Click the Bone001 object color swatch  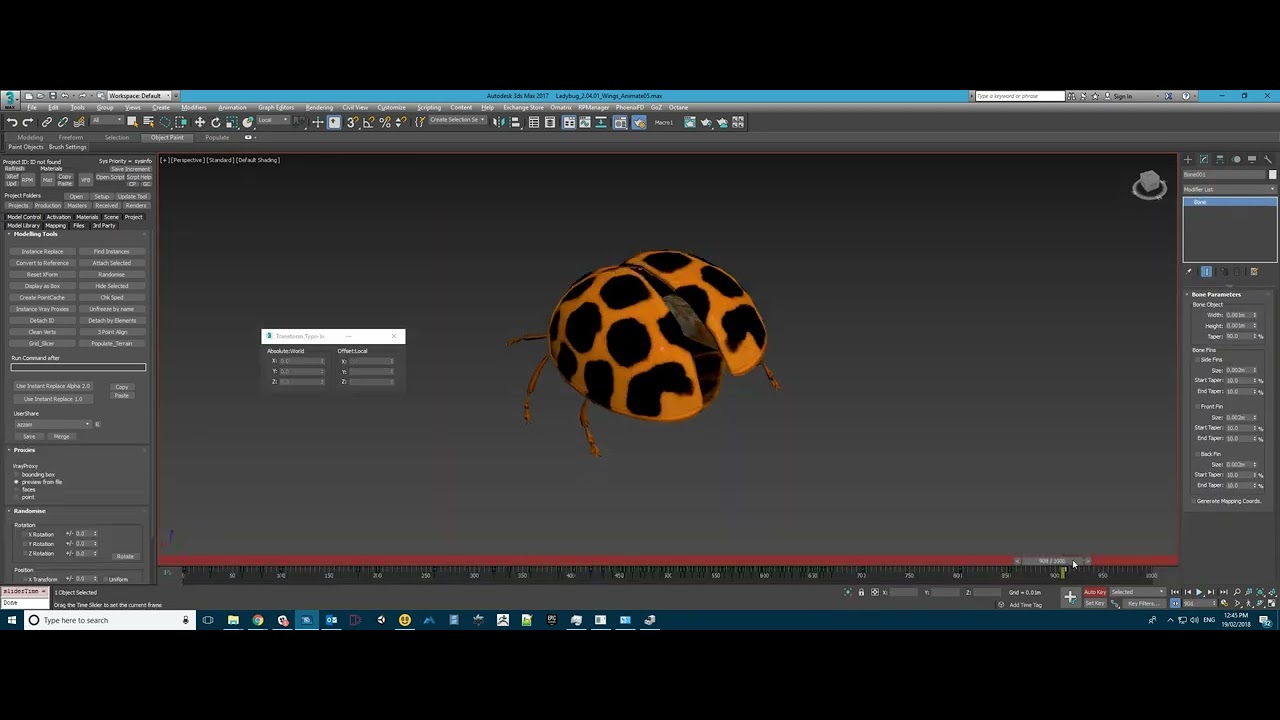[1272, 175]
